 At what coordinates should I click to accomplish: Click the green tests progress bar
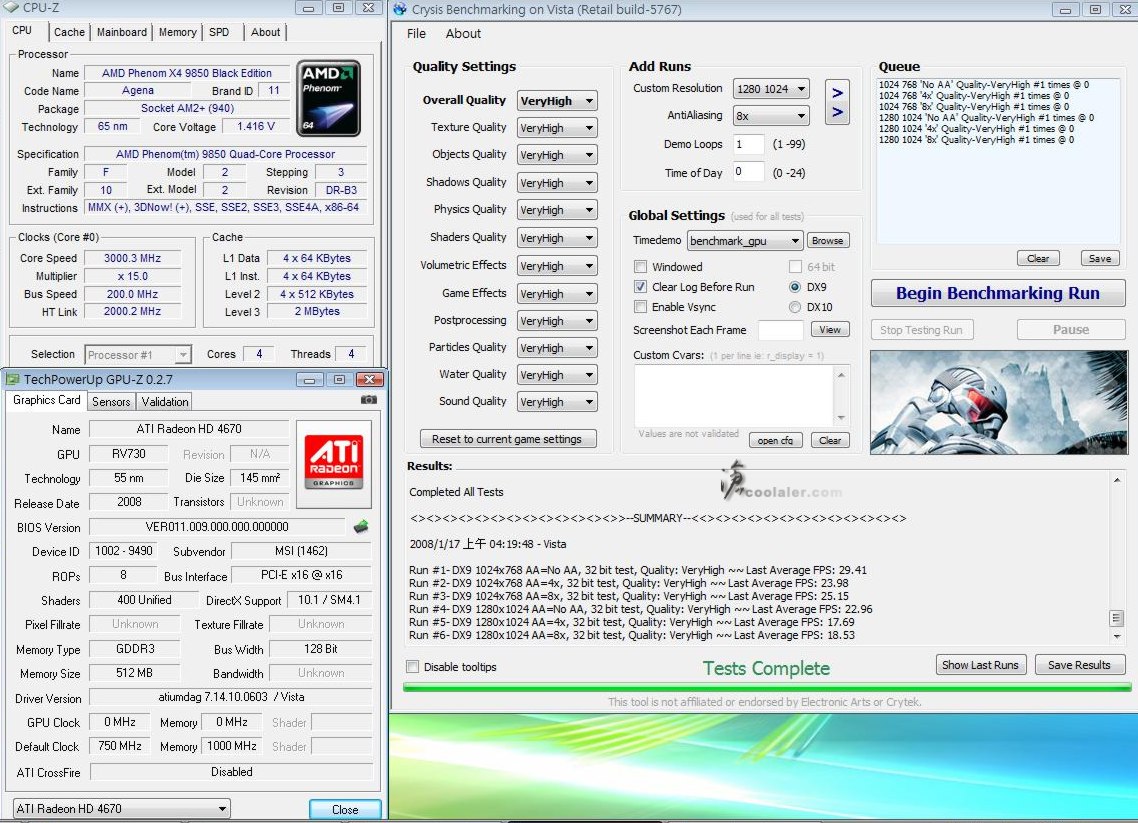pos(767,687)
